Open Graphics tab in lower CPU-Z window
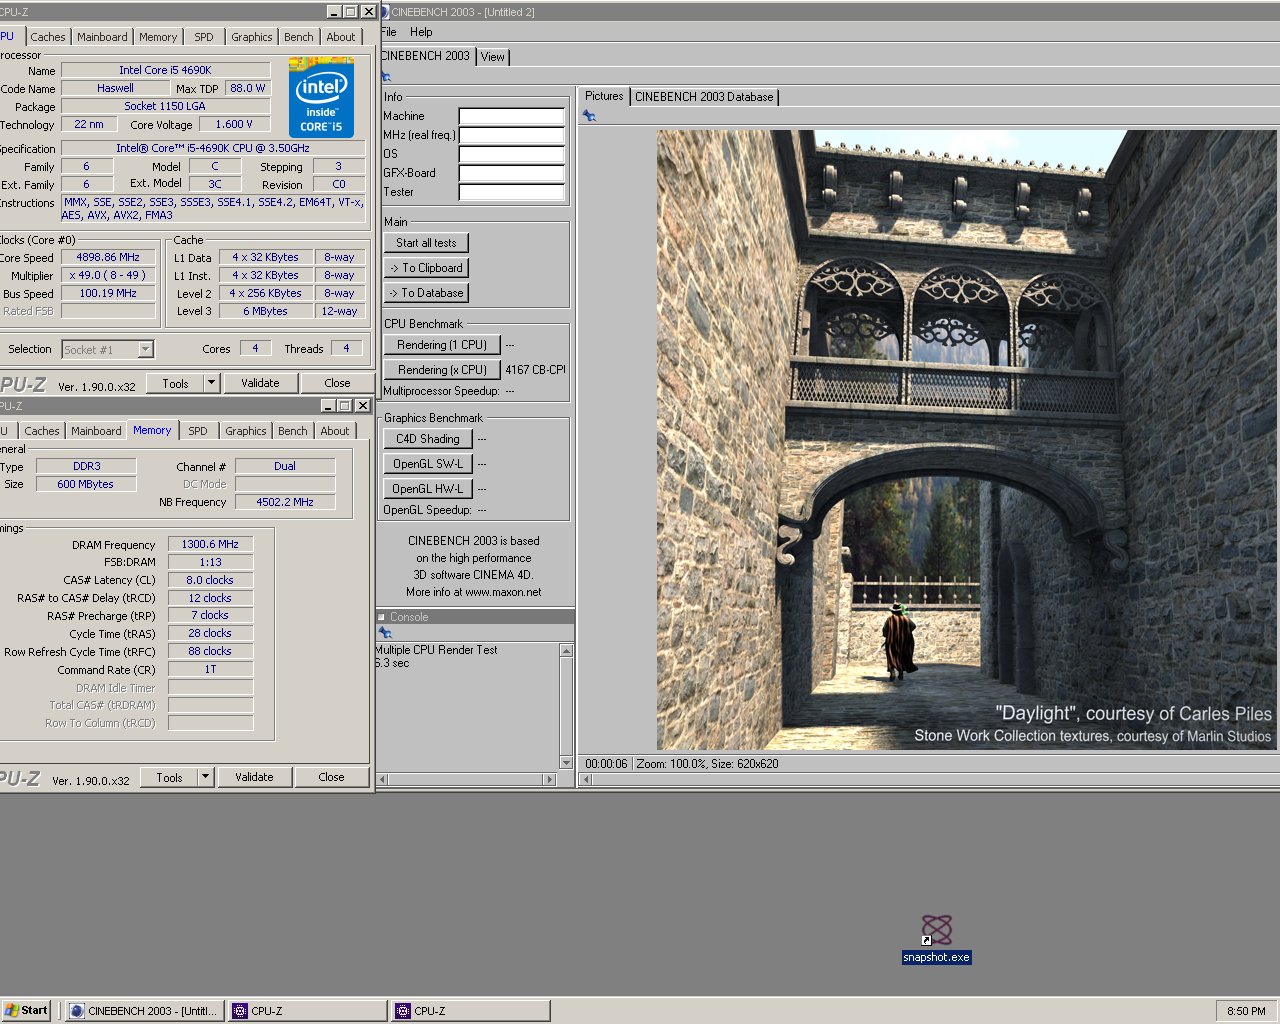This screenshot has width=1280, height=1024. (x=246, y=431)
